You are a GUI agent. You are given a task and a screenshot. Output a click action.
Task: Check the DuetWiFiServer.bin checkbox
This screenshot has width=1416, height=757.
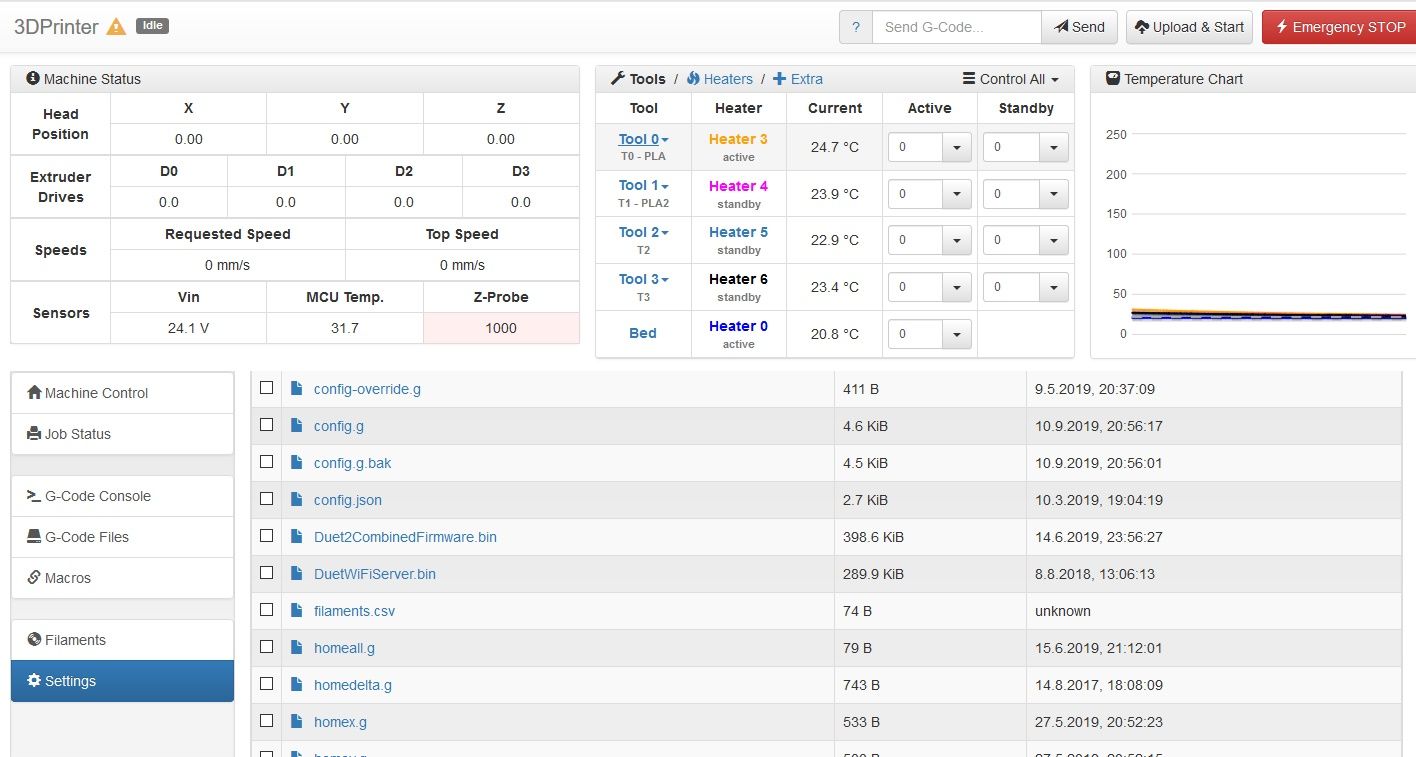coord(266,572)
